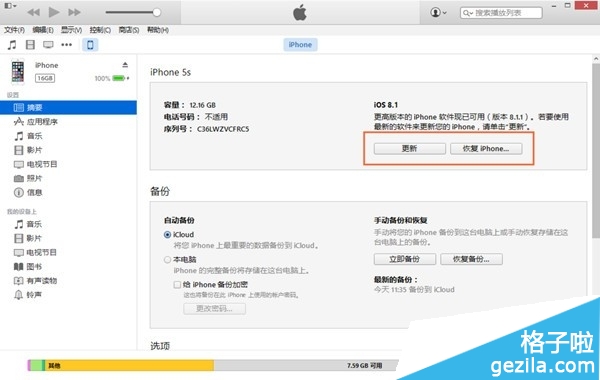Open the 控制(C) menu

point(100,30)
